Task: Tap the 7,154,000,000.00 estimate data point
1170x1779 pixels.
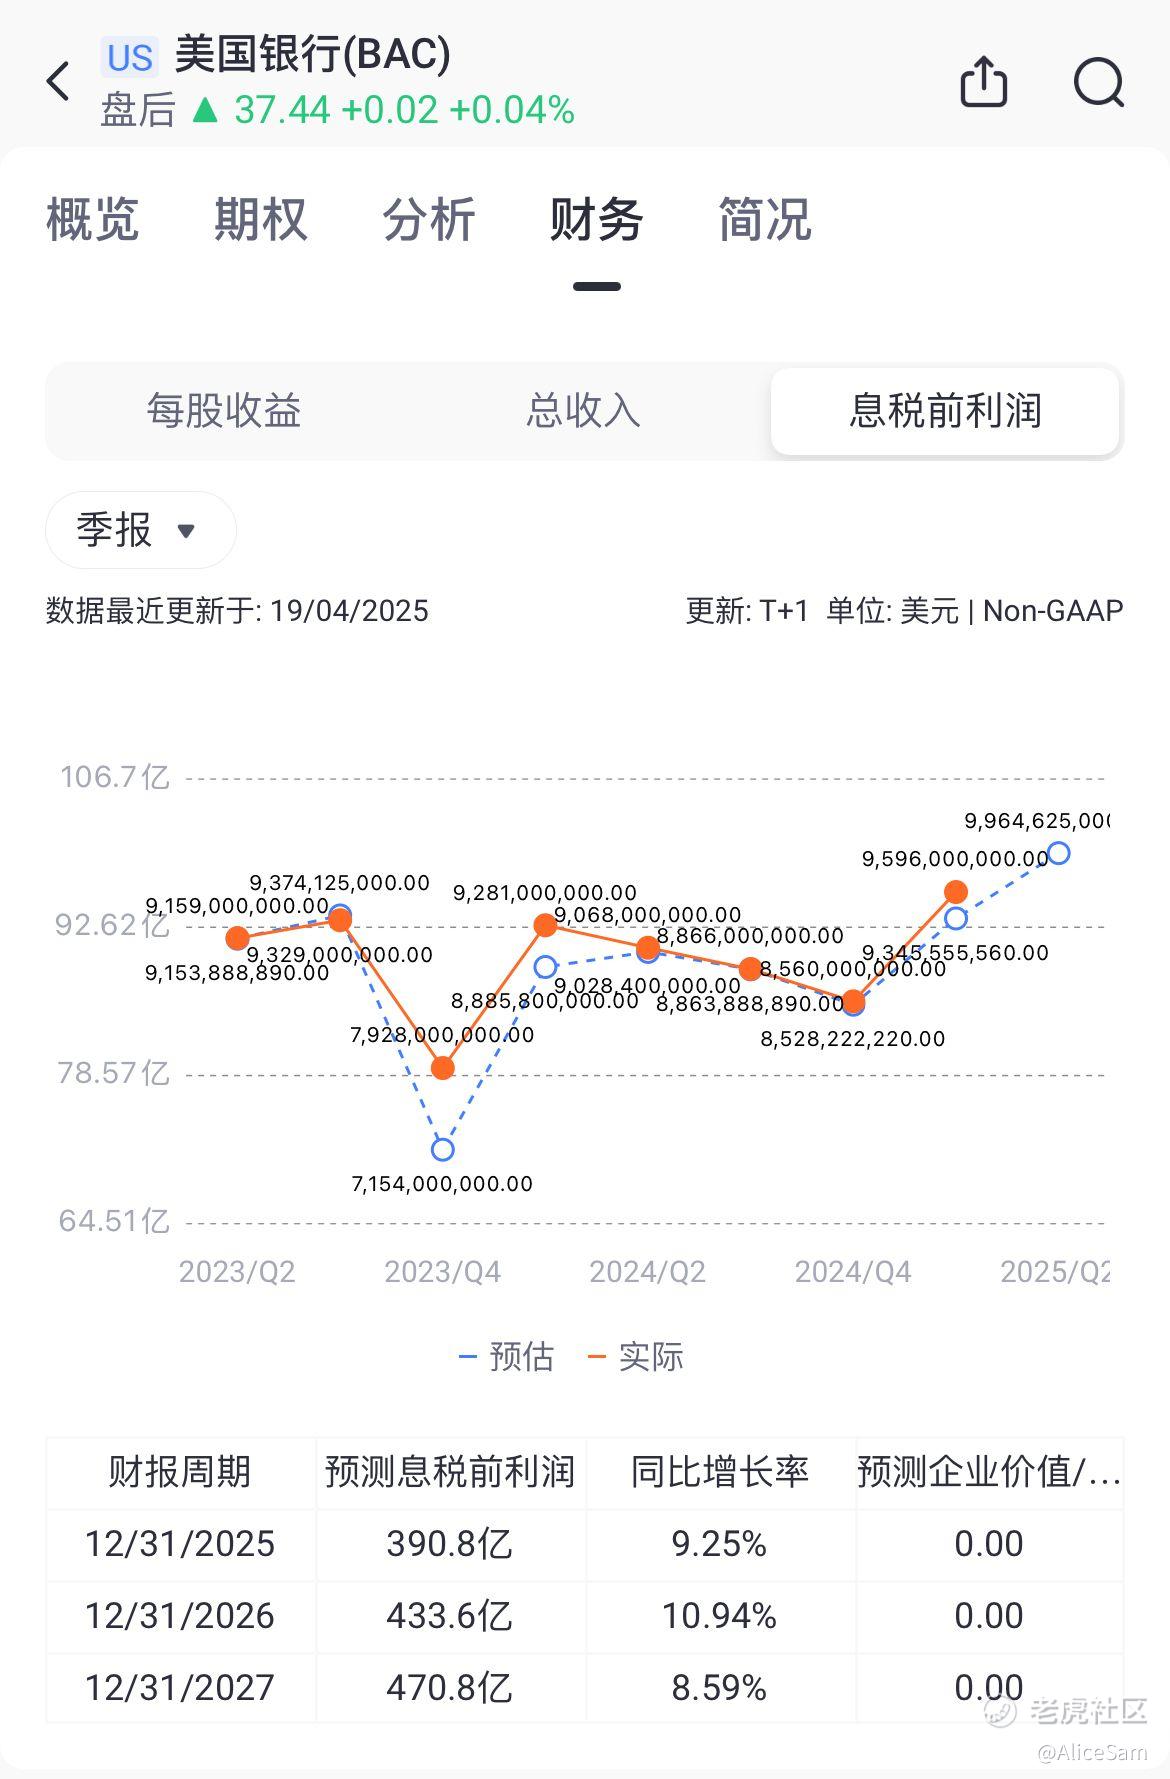Action: point(443,1149)
